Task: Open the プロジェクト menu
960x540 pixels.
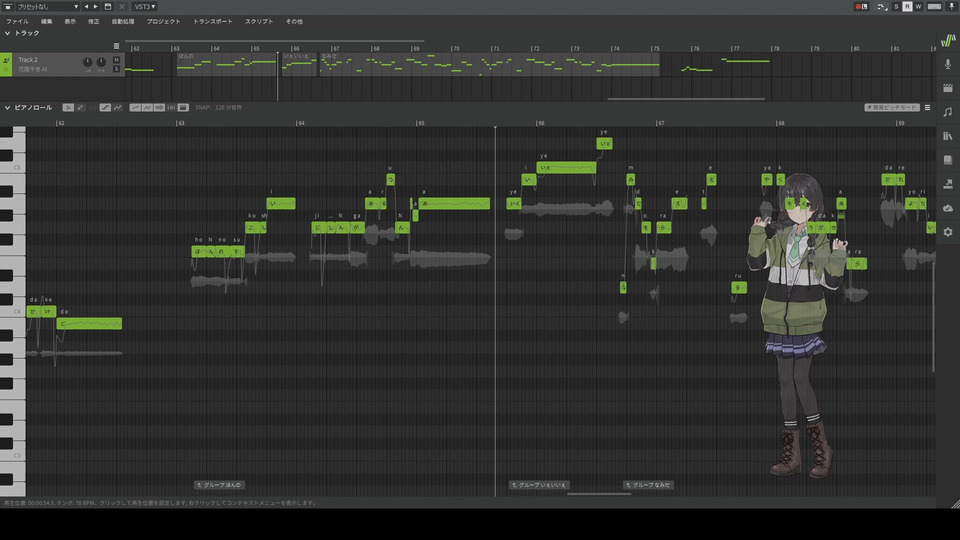Action: click(163, 21)
